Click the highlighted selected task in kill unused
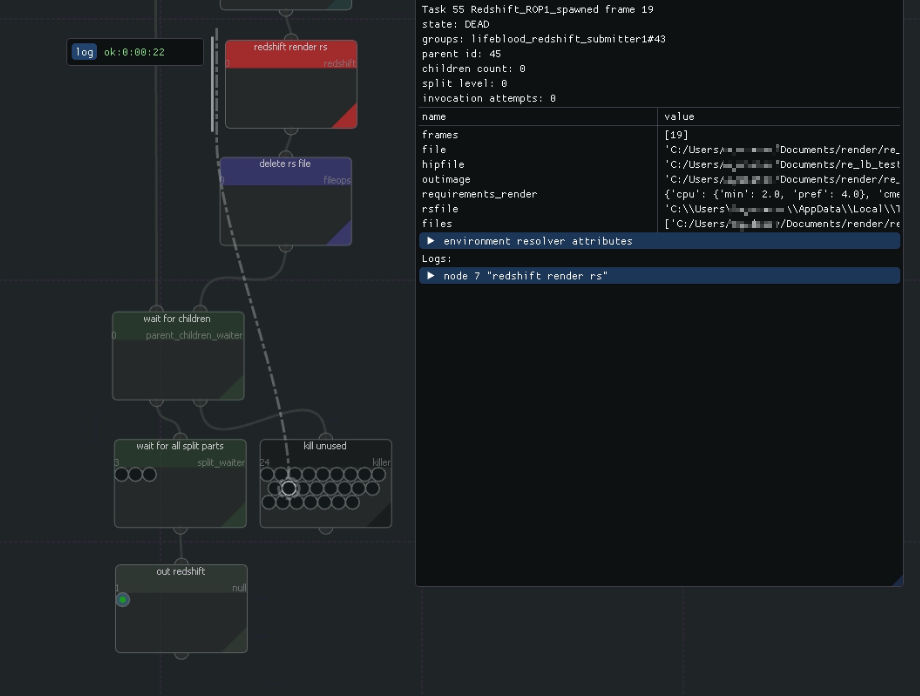The image size is (920, 696). tap(289, 488)
